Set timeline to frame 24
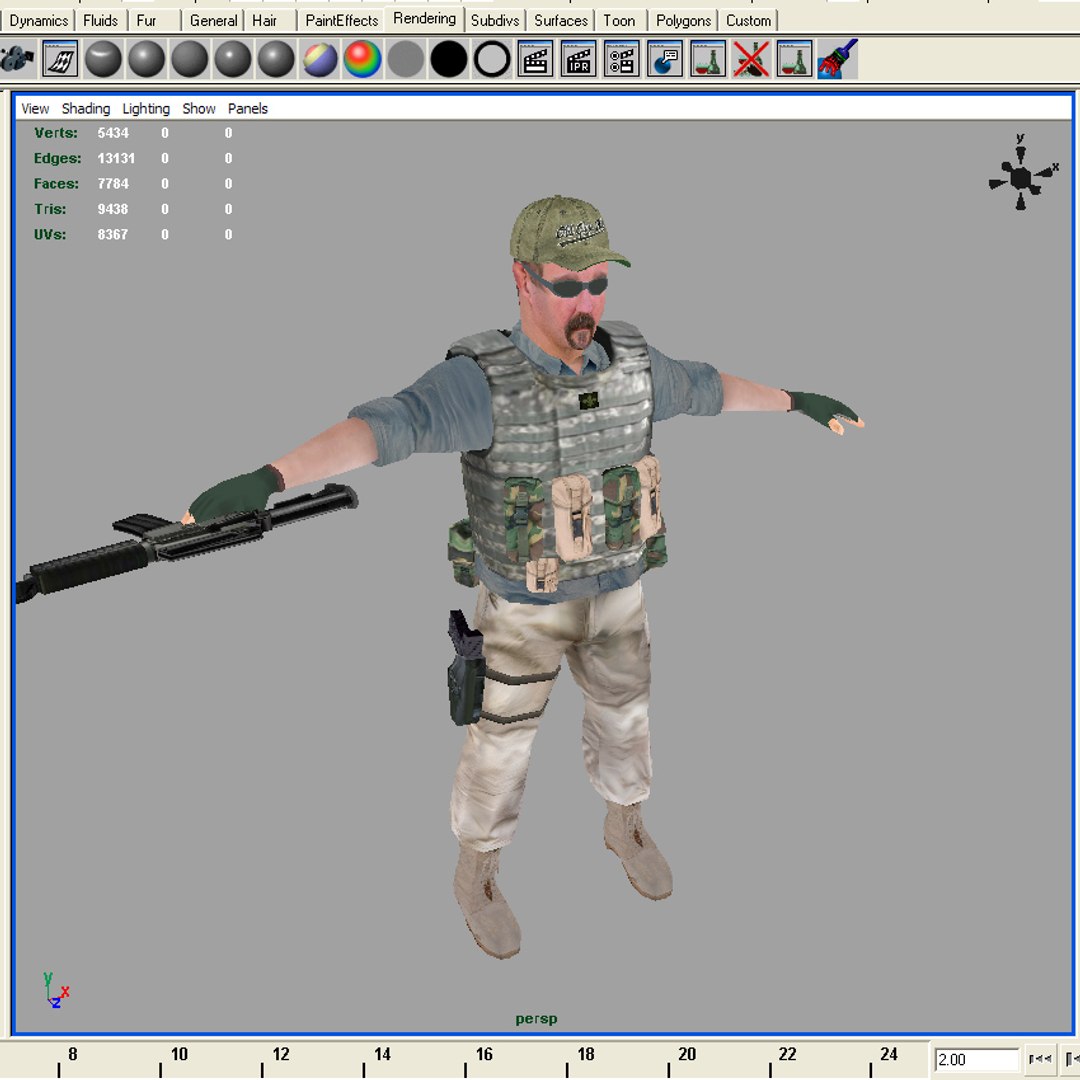 (x=889, y=1055)
